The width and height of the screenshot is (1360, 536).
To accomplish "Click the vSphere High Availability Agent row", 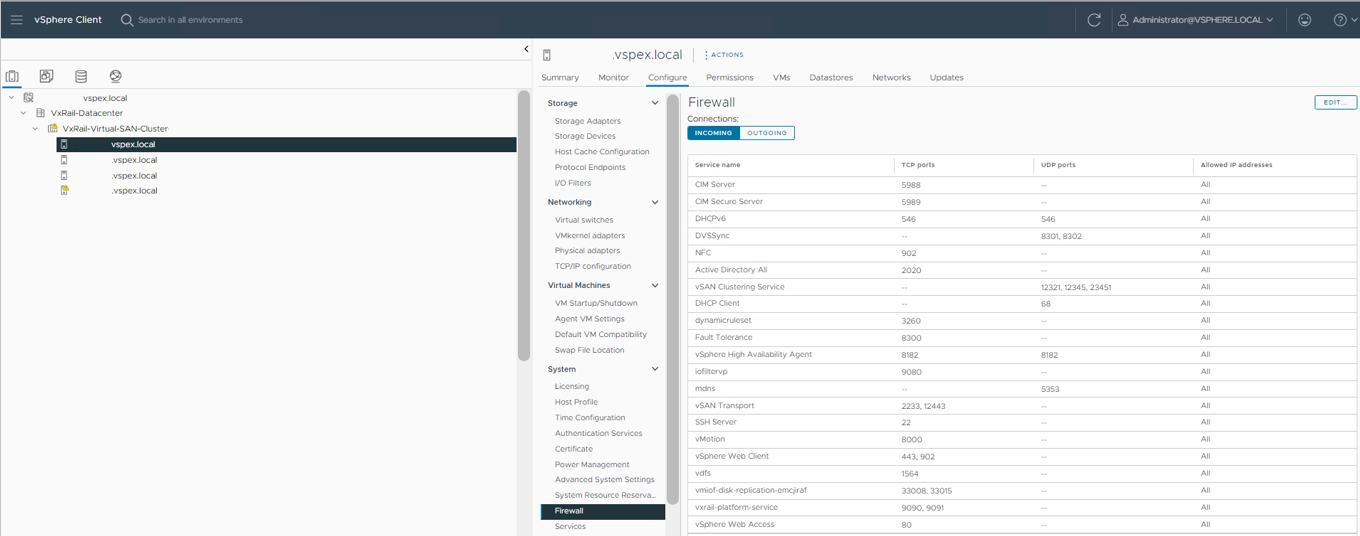I will click(1022, 355).
